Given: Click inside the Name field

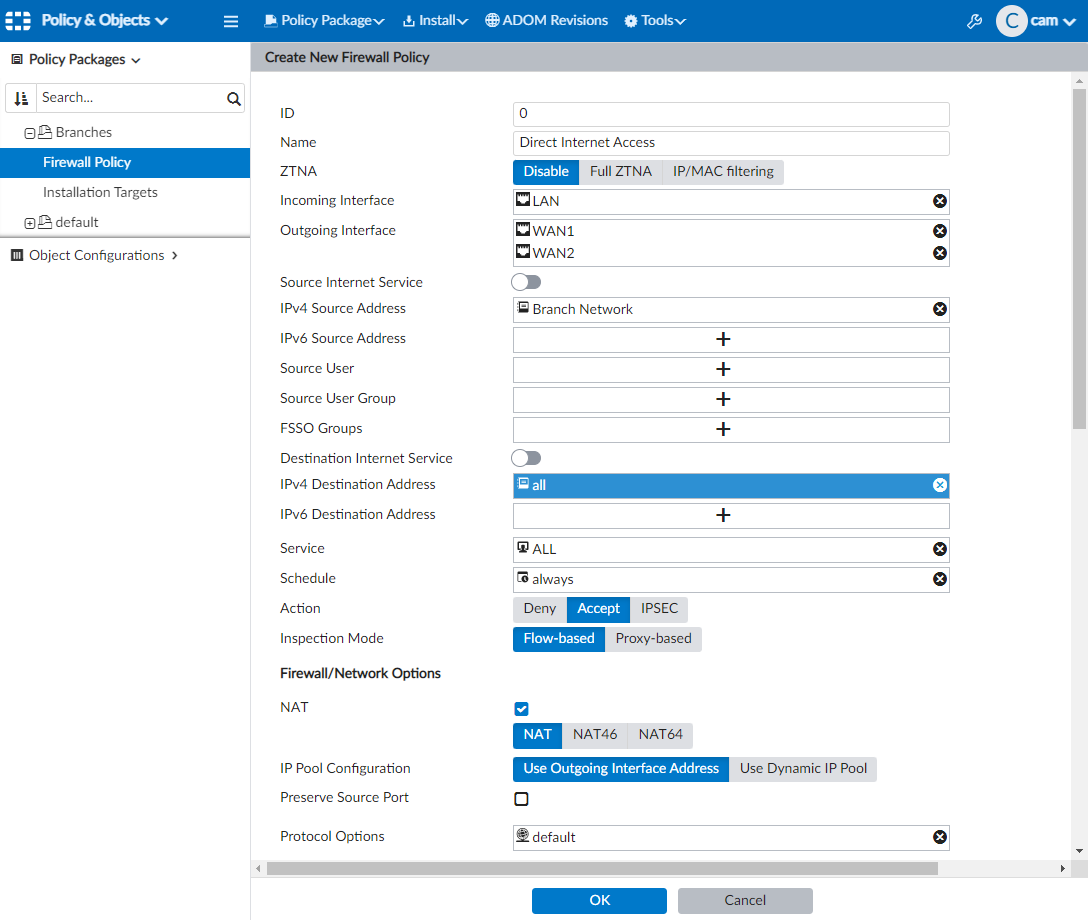Looking at the screenshot, I should pyautogui.click(x=730, y=142).
